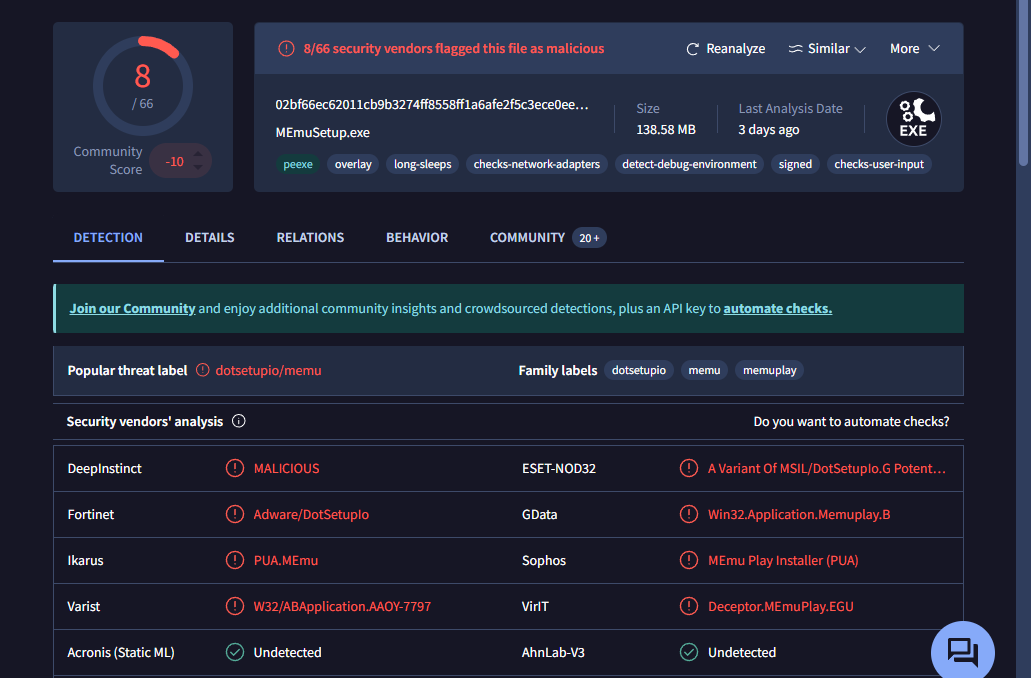Go to the Community tab

coord(527,238)
